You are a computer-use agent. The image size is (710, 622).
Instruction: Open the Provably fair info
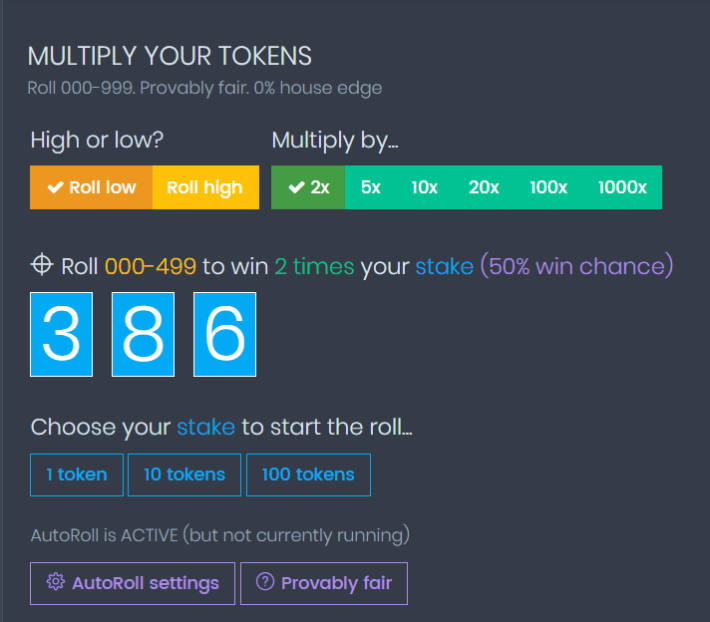click(324, 584)
